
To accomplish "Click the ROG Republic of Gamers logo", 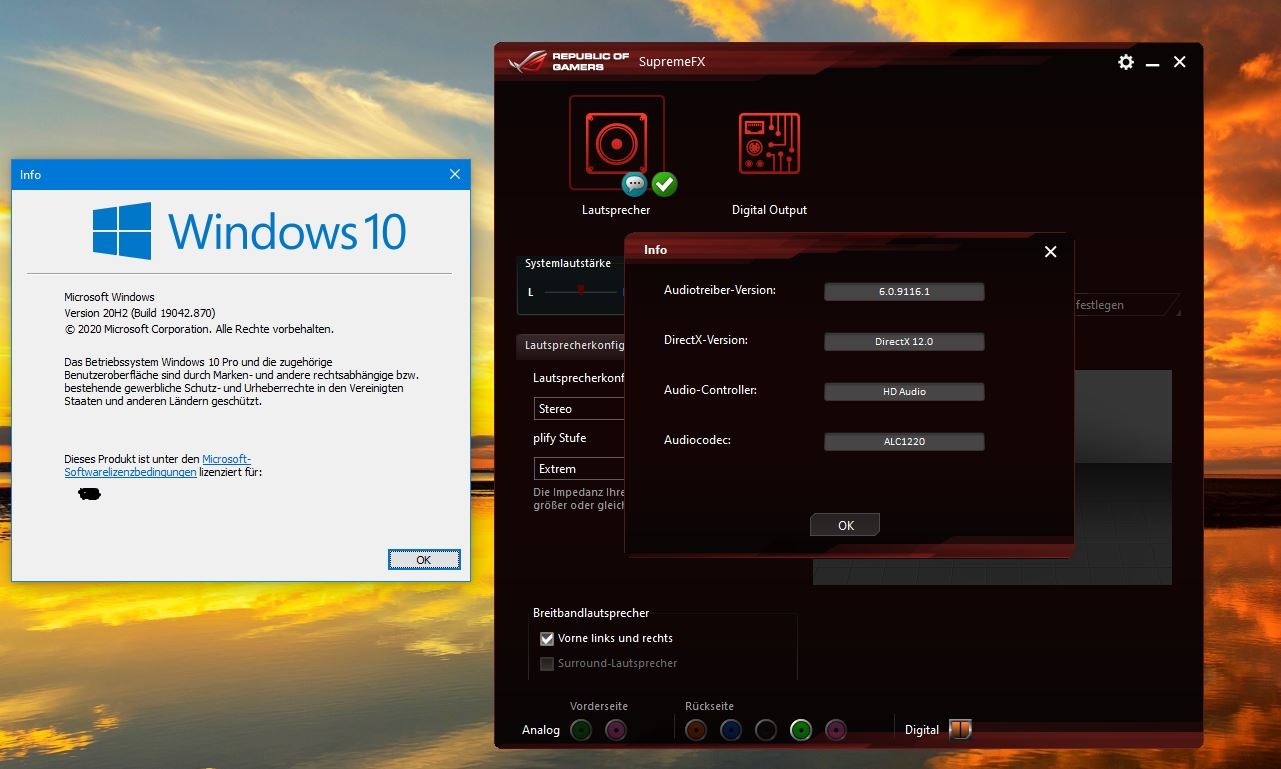I will 568,62.
